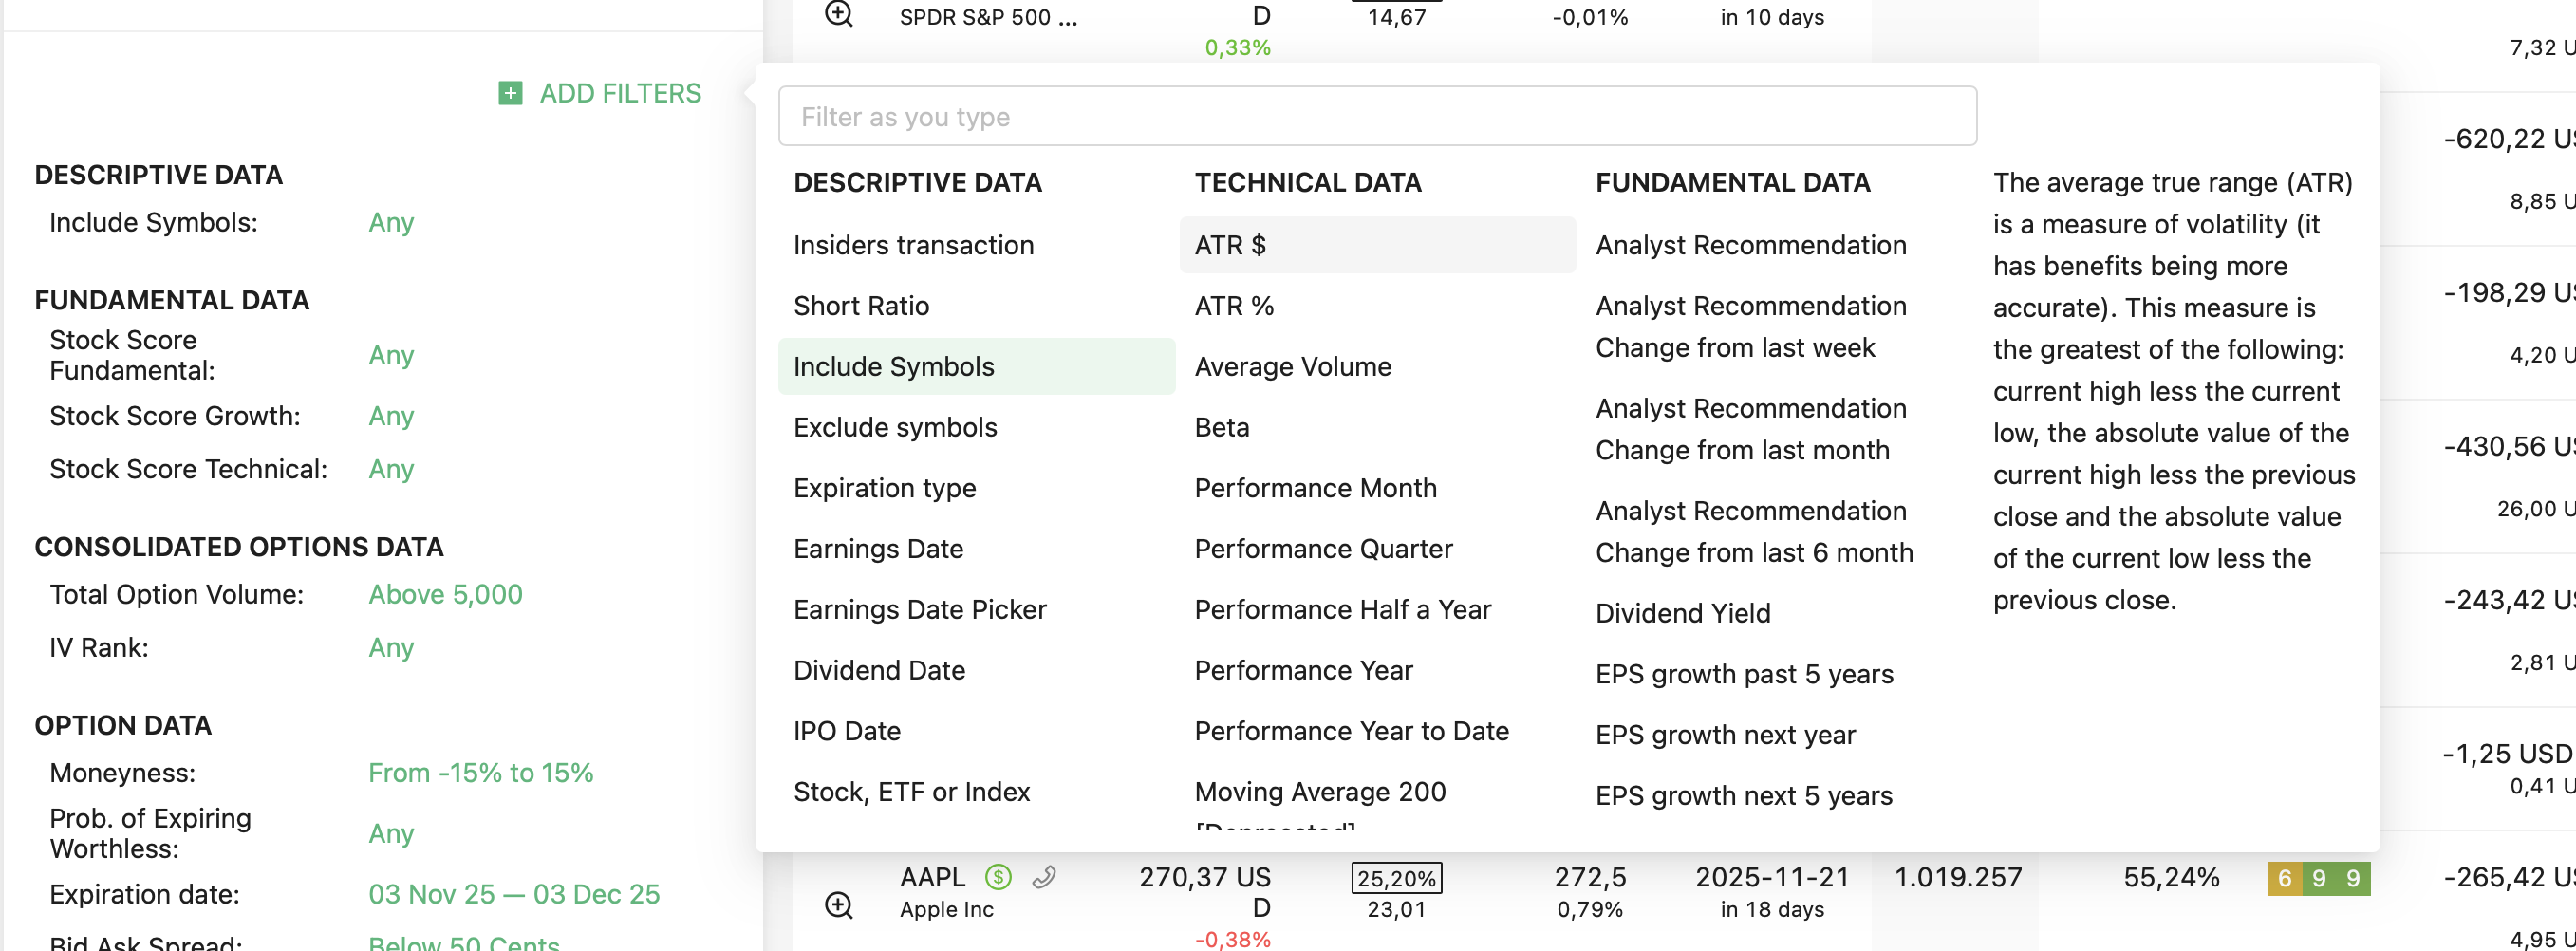Image resolution: width=2576 pixels, height=951 pixels.
Task: Click the AAPL stock score badge 6 9 9
Action: 2318,878
